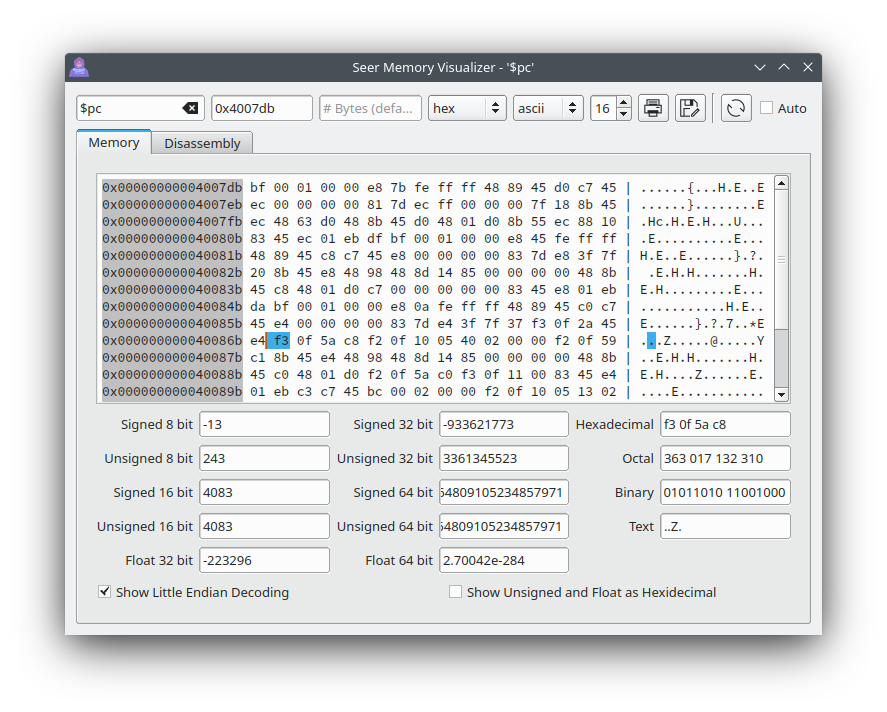Click the Seer application icon in title bar
The height and width of the screenshot is (712, 887).
click(x=79, y=67)
